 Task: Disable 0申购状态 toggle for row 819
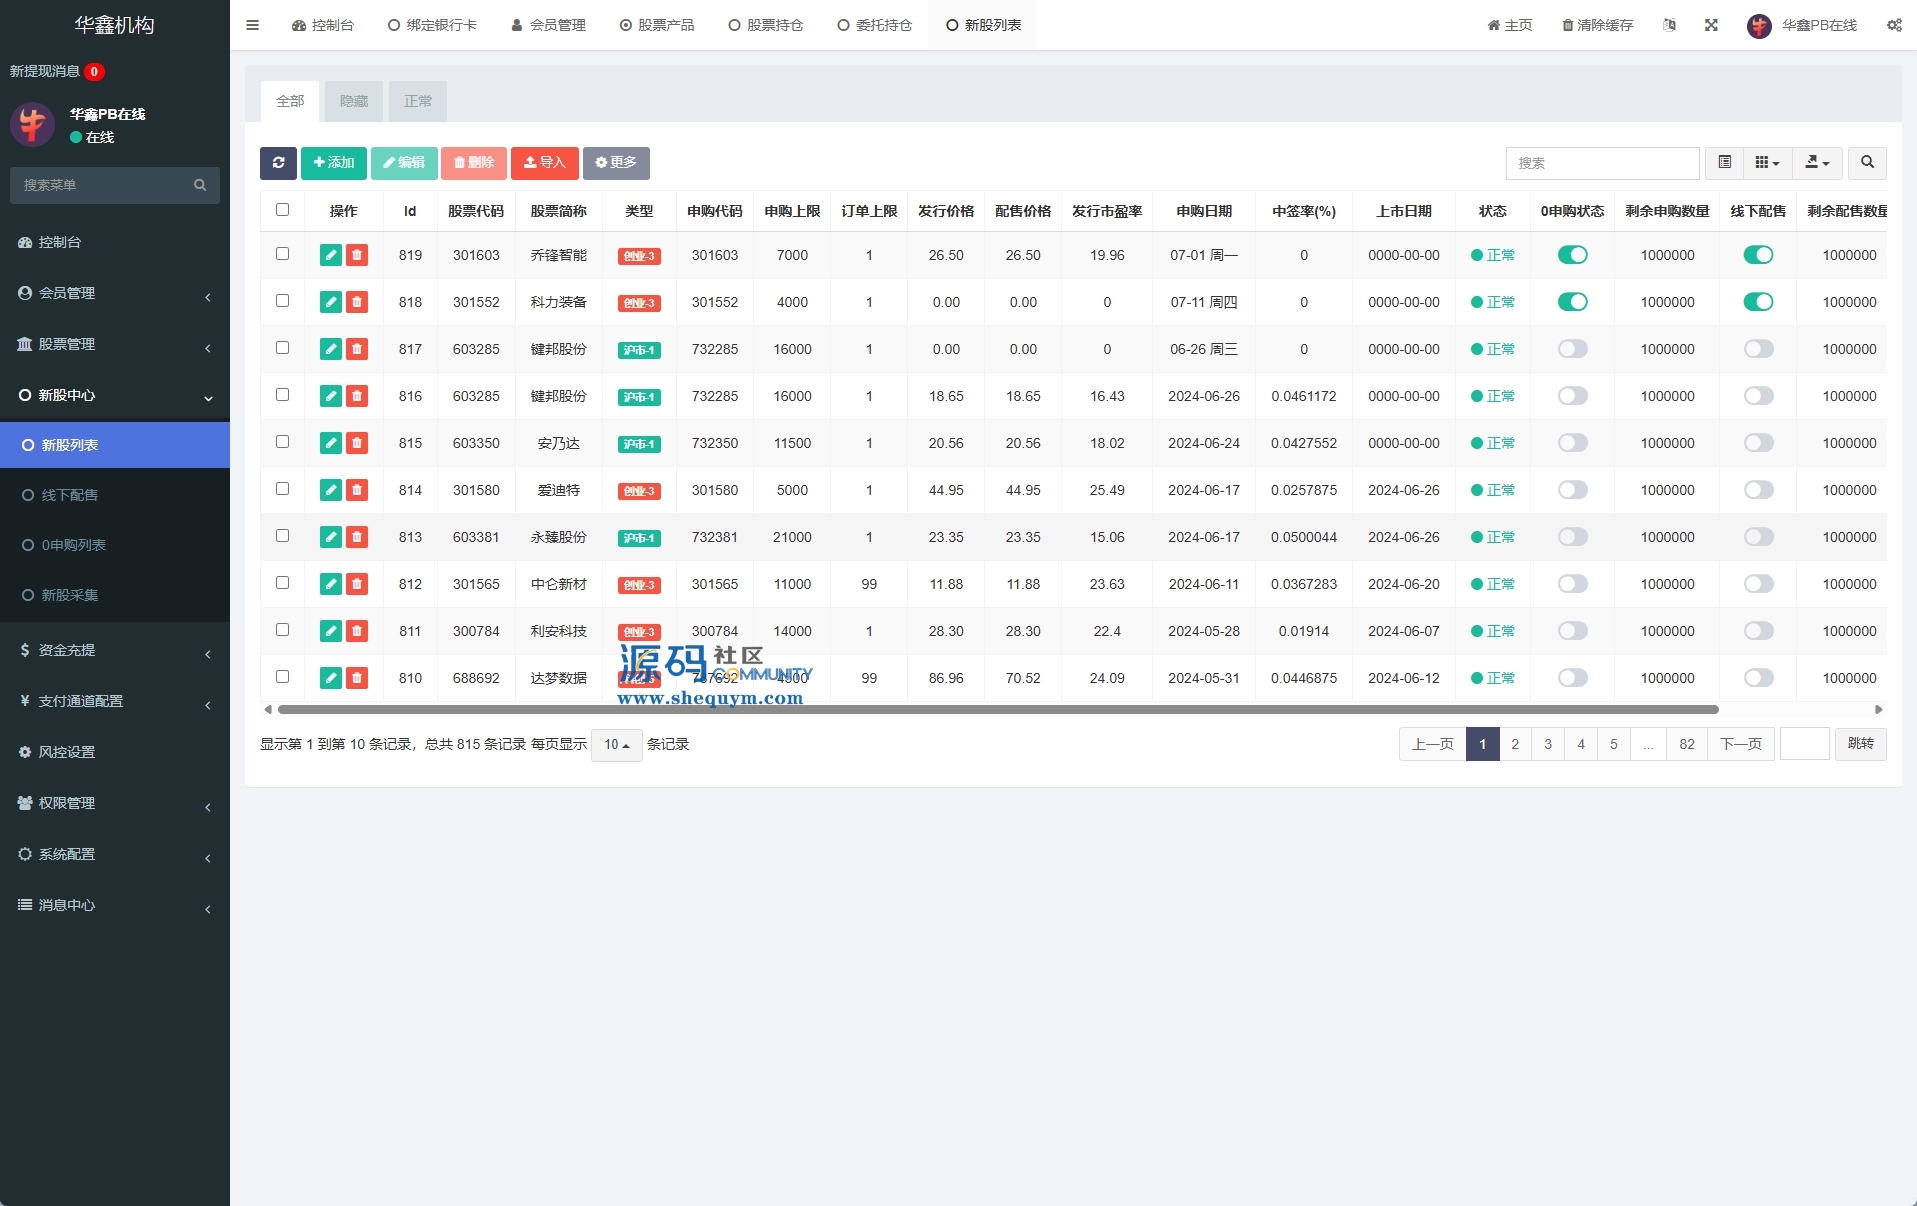coord(1572,255)
